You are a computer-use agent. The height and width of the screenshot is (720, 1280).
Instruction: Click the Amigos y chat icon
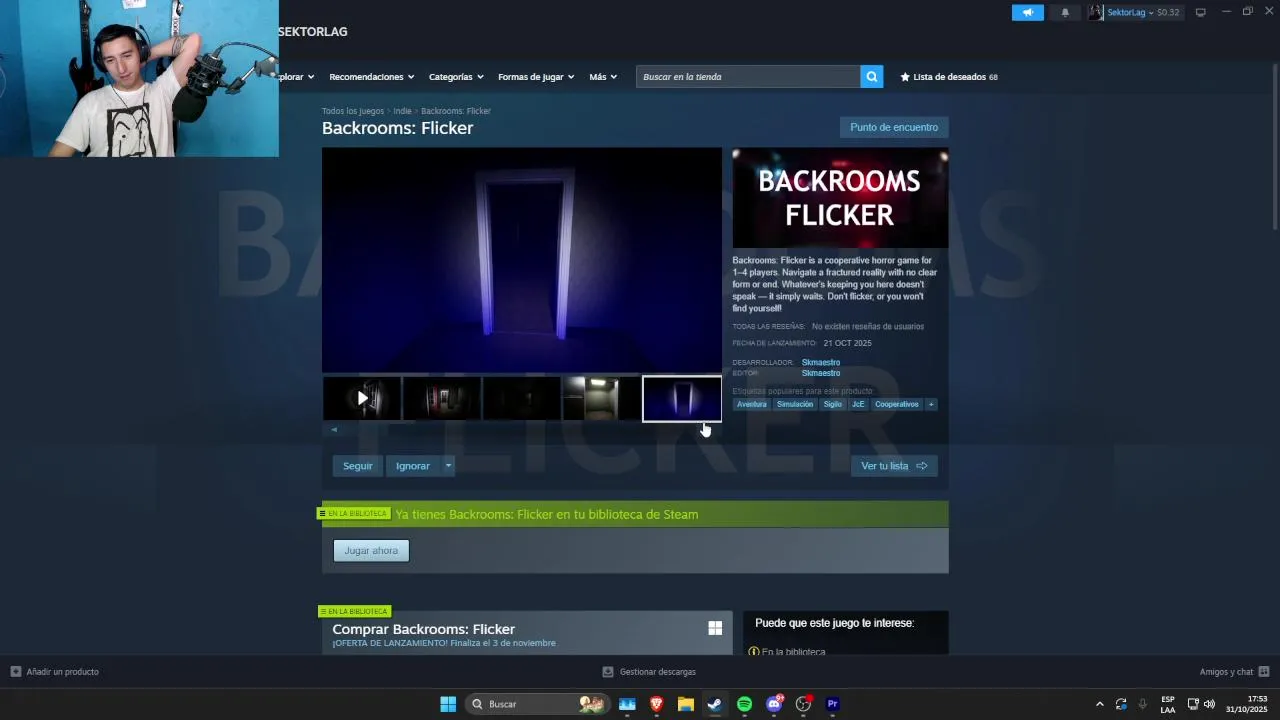point(1264,672)
